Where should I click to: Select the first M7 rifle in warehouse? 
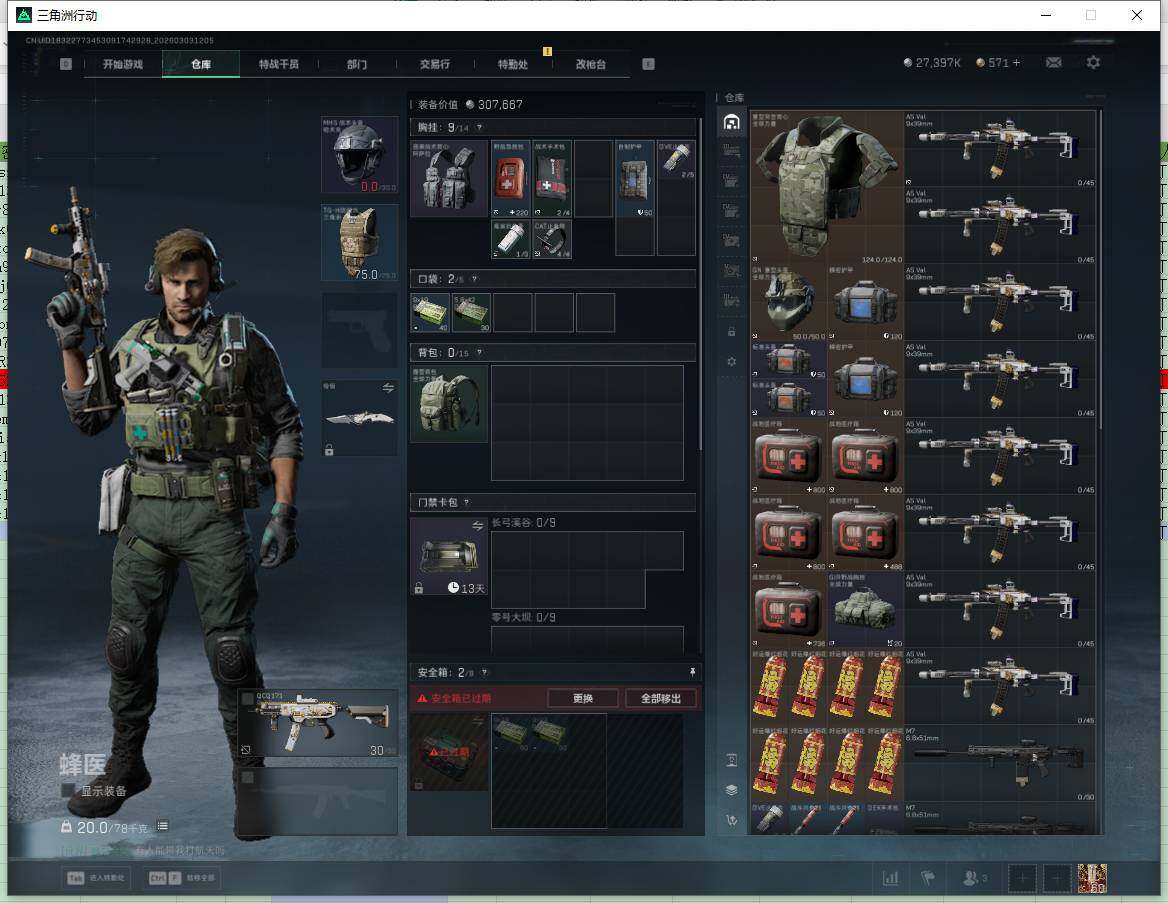[1000, 764]
